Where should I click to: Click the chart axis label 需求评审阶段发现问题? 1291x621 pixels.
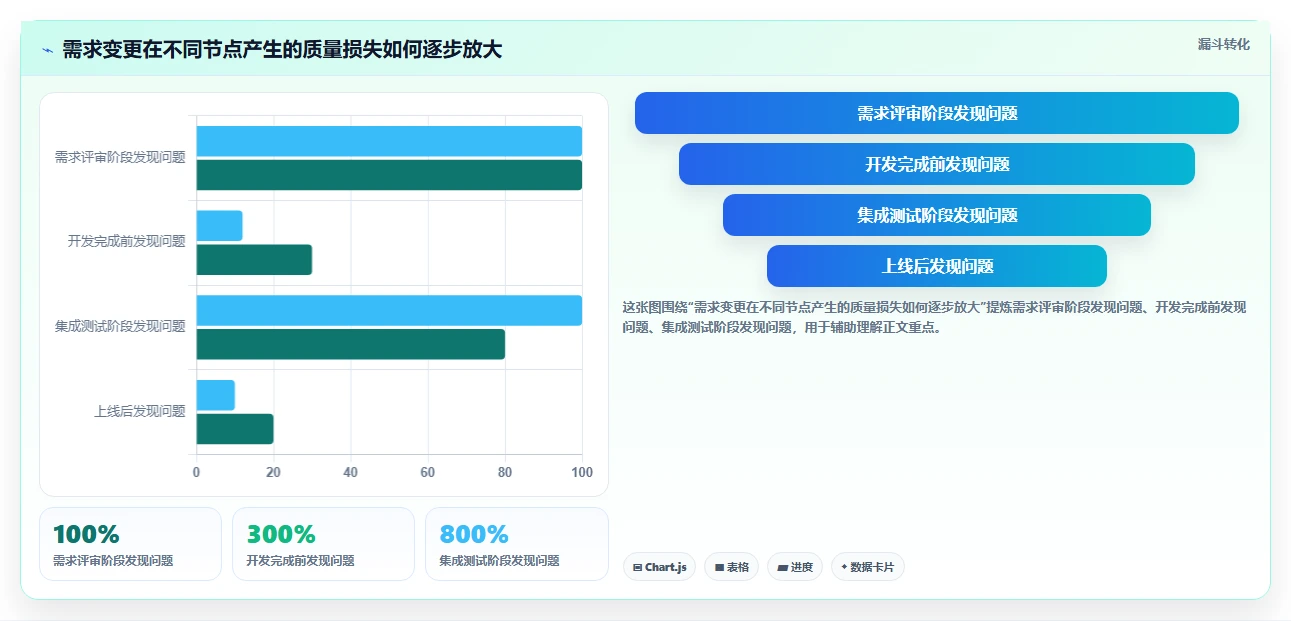[120, 157]
